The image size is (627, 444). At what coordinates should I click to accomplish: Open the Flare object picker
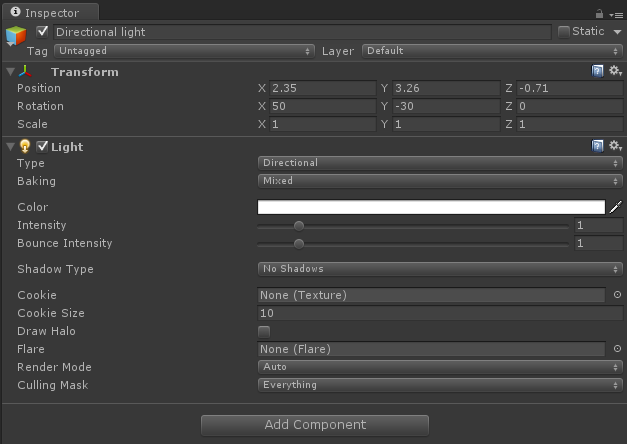click(617, 349)
